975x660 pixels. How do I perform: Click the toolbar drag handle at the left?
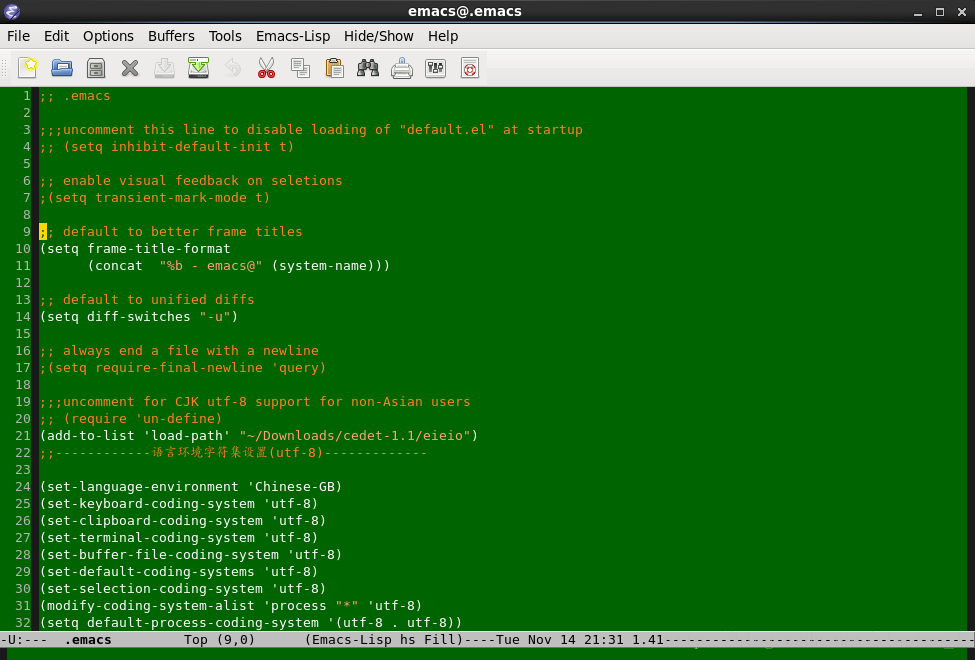click(x=4, y=68)
